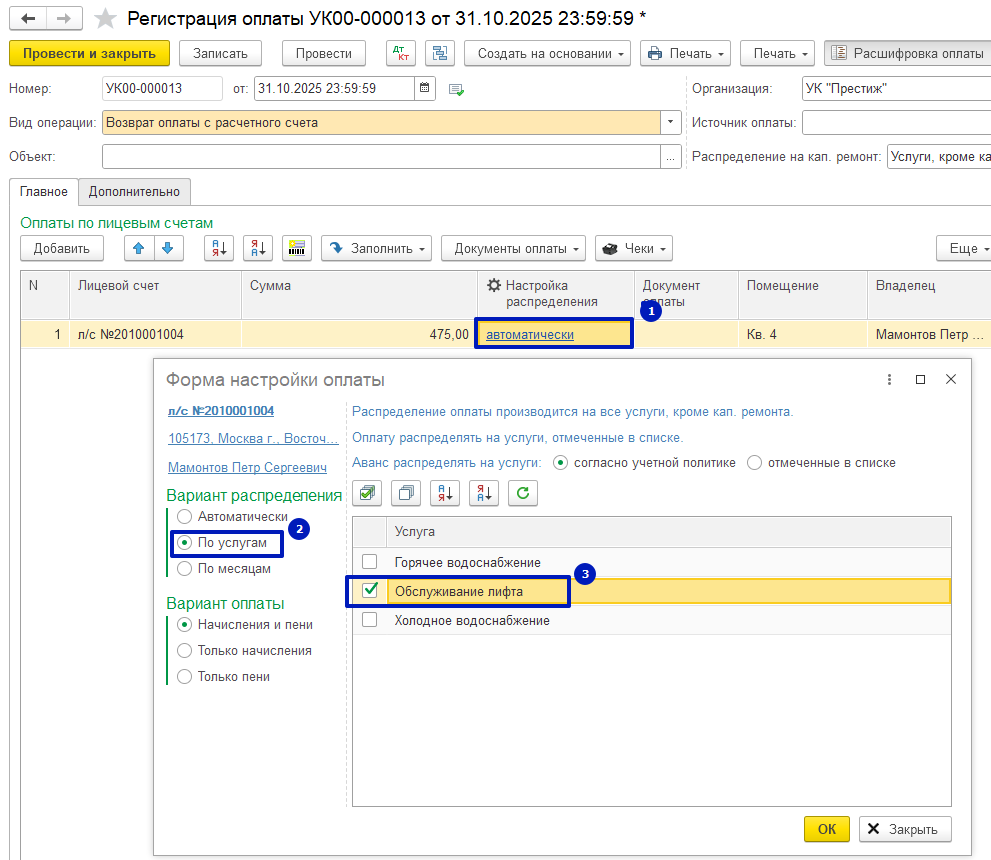
Task: Choose the Только пени payment option
Action: tap(184, 677)
